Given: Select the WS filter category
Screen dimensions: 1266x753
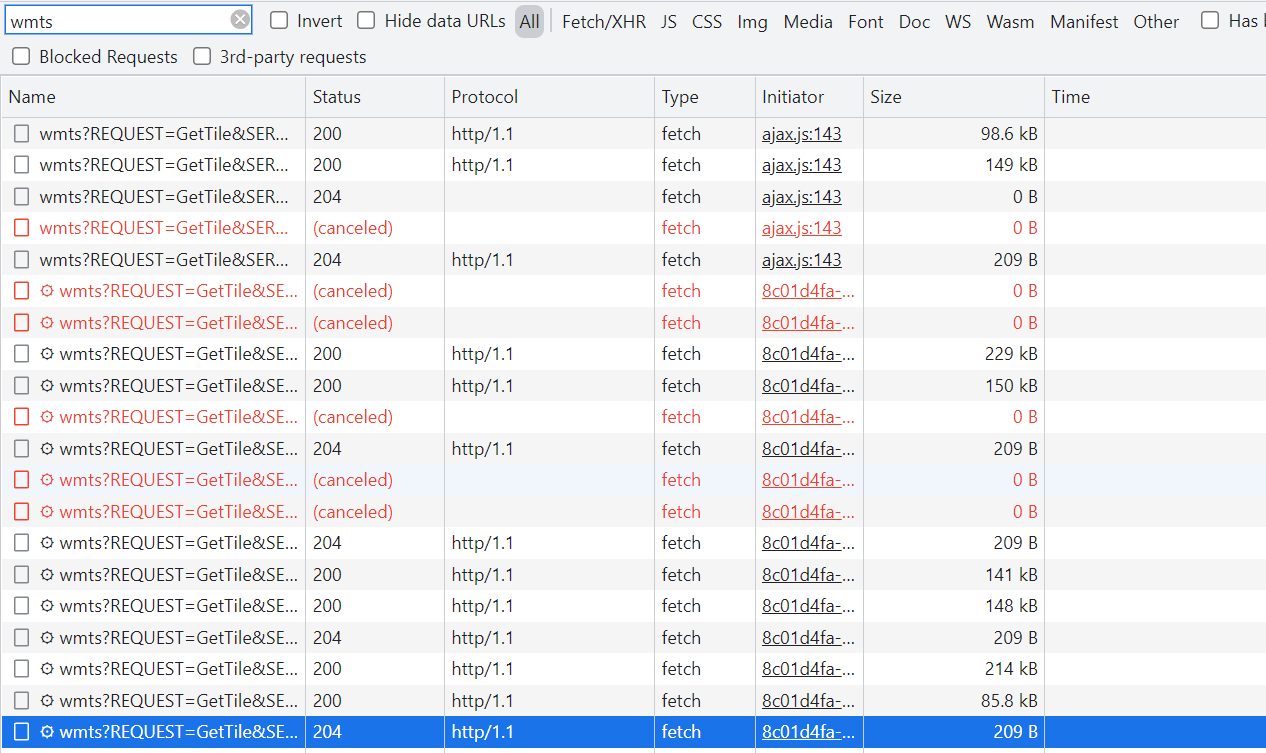Looking at the screenshot, I should coord(958,20).
